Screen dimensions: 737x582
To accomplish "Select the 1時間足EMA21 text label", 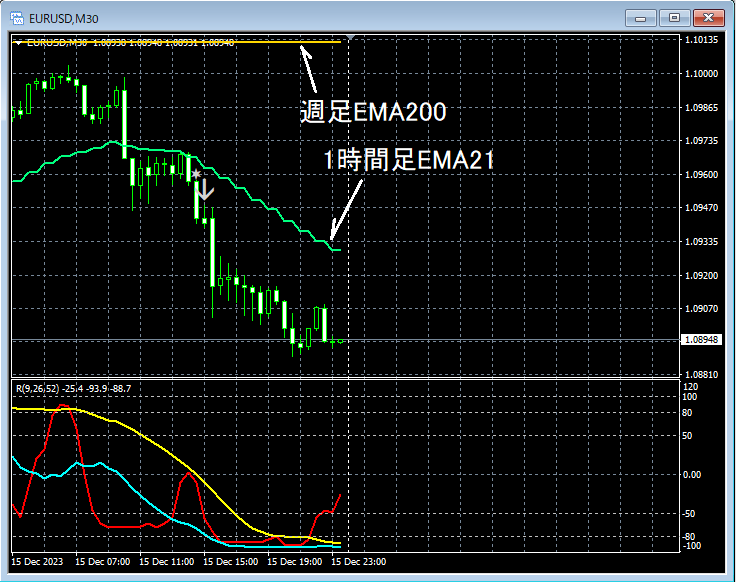I will click(x=409, y=160).
